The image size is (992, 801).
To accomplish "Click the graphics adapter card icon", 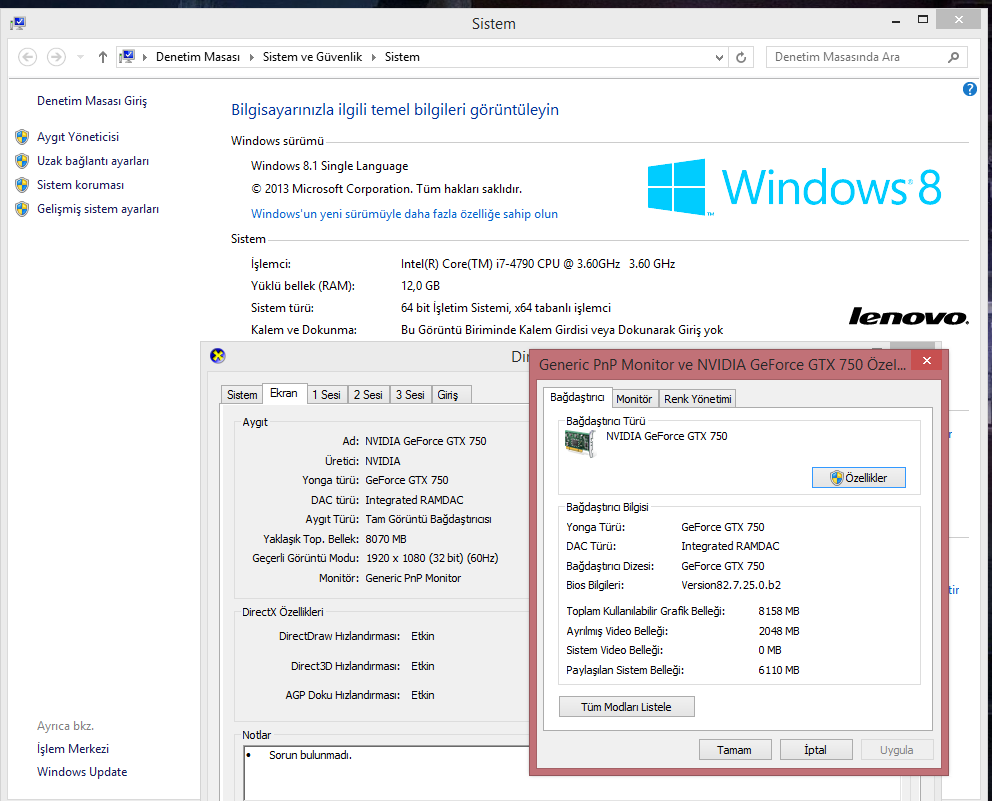I will 580,443.
